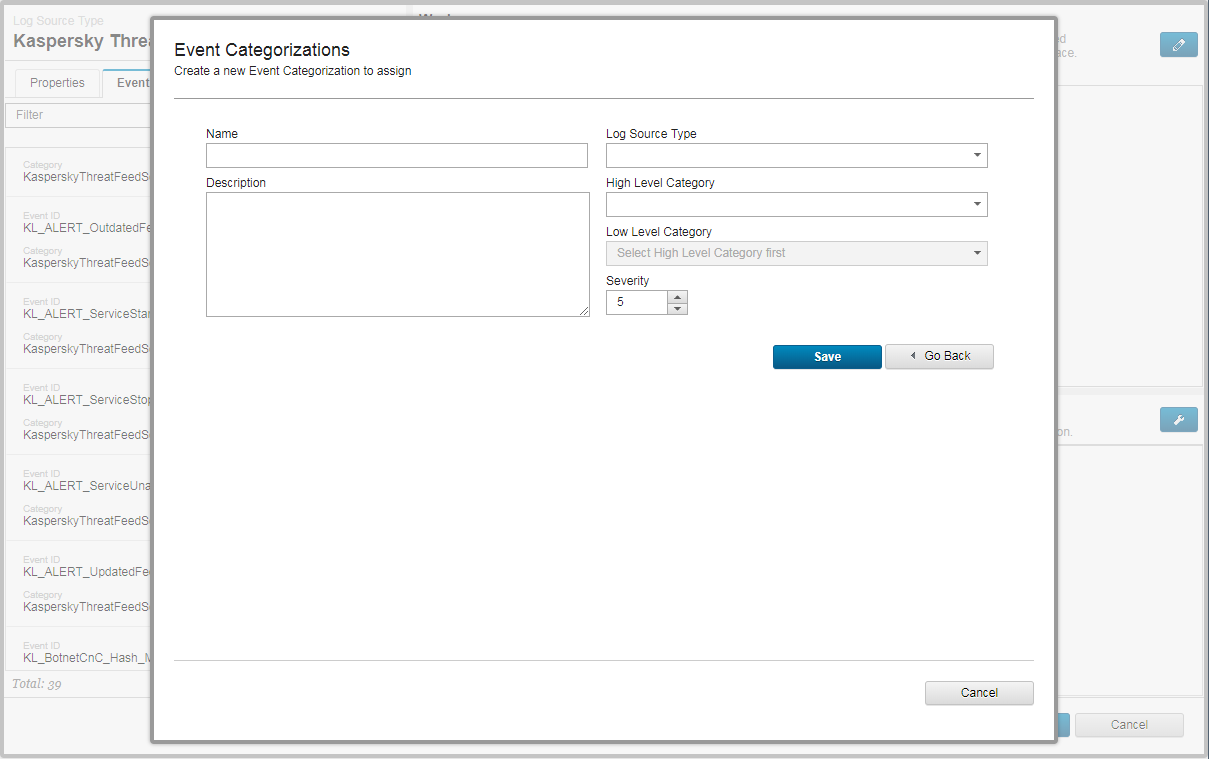Decrease Severity using the down stepper arrow

678,308
